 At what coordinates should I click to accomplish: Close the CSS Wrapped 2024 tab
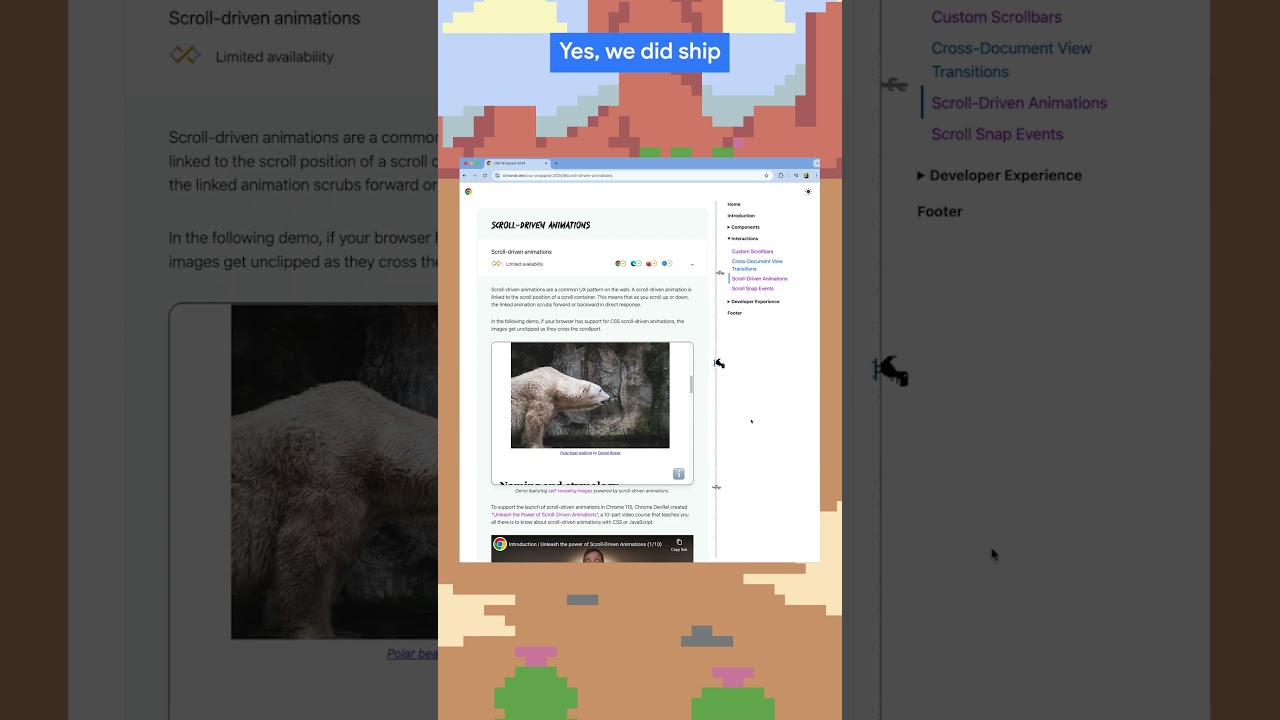tap(546, 163)
